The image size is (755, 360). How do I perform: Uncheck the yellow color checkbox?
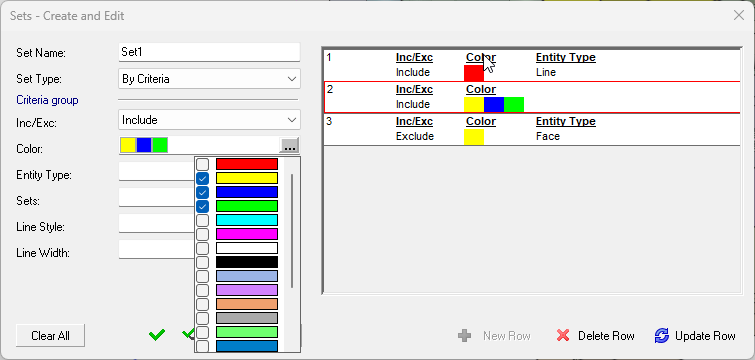203,178
